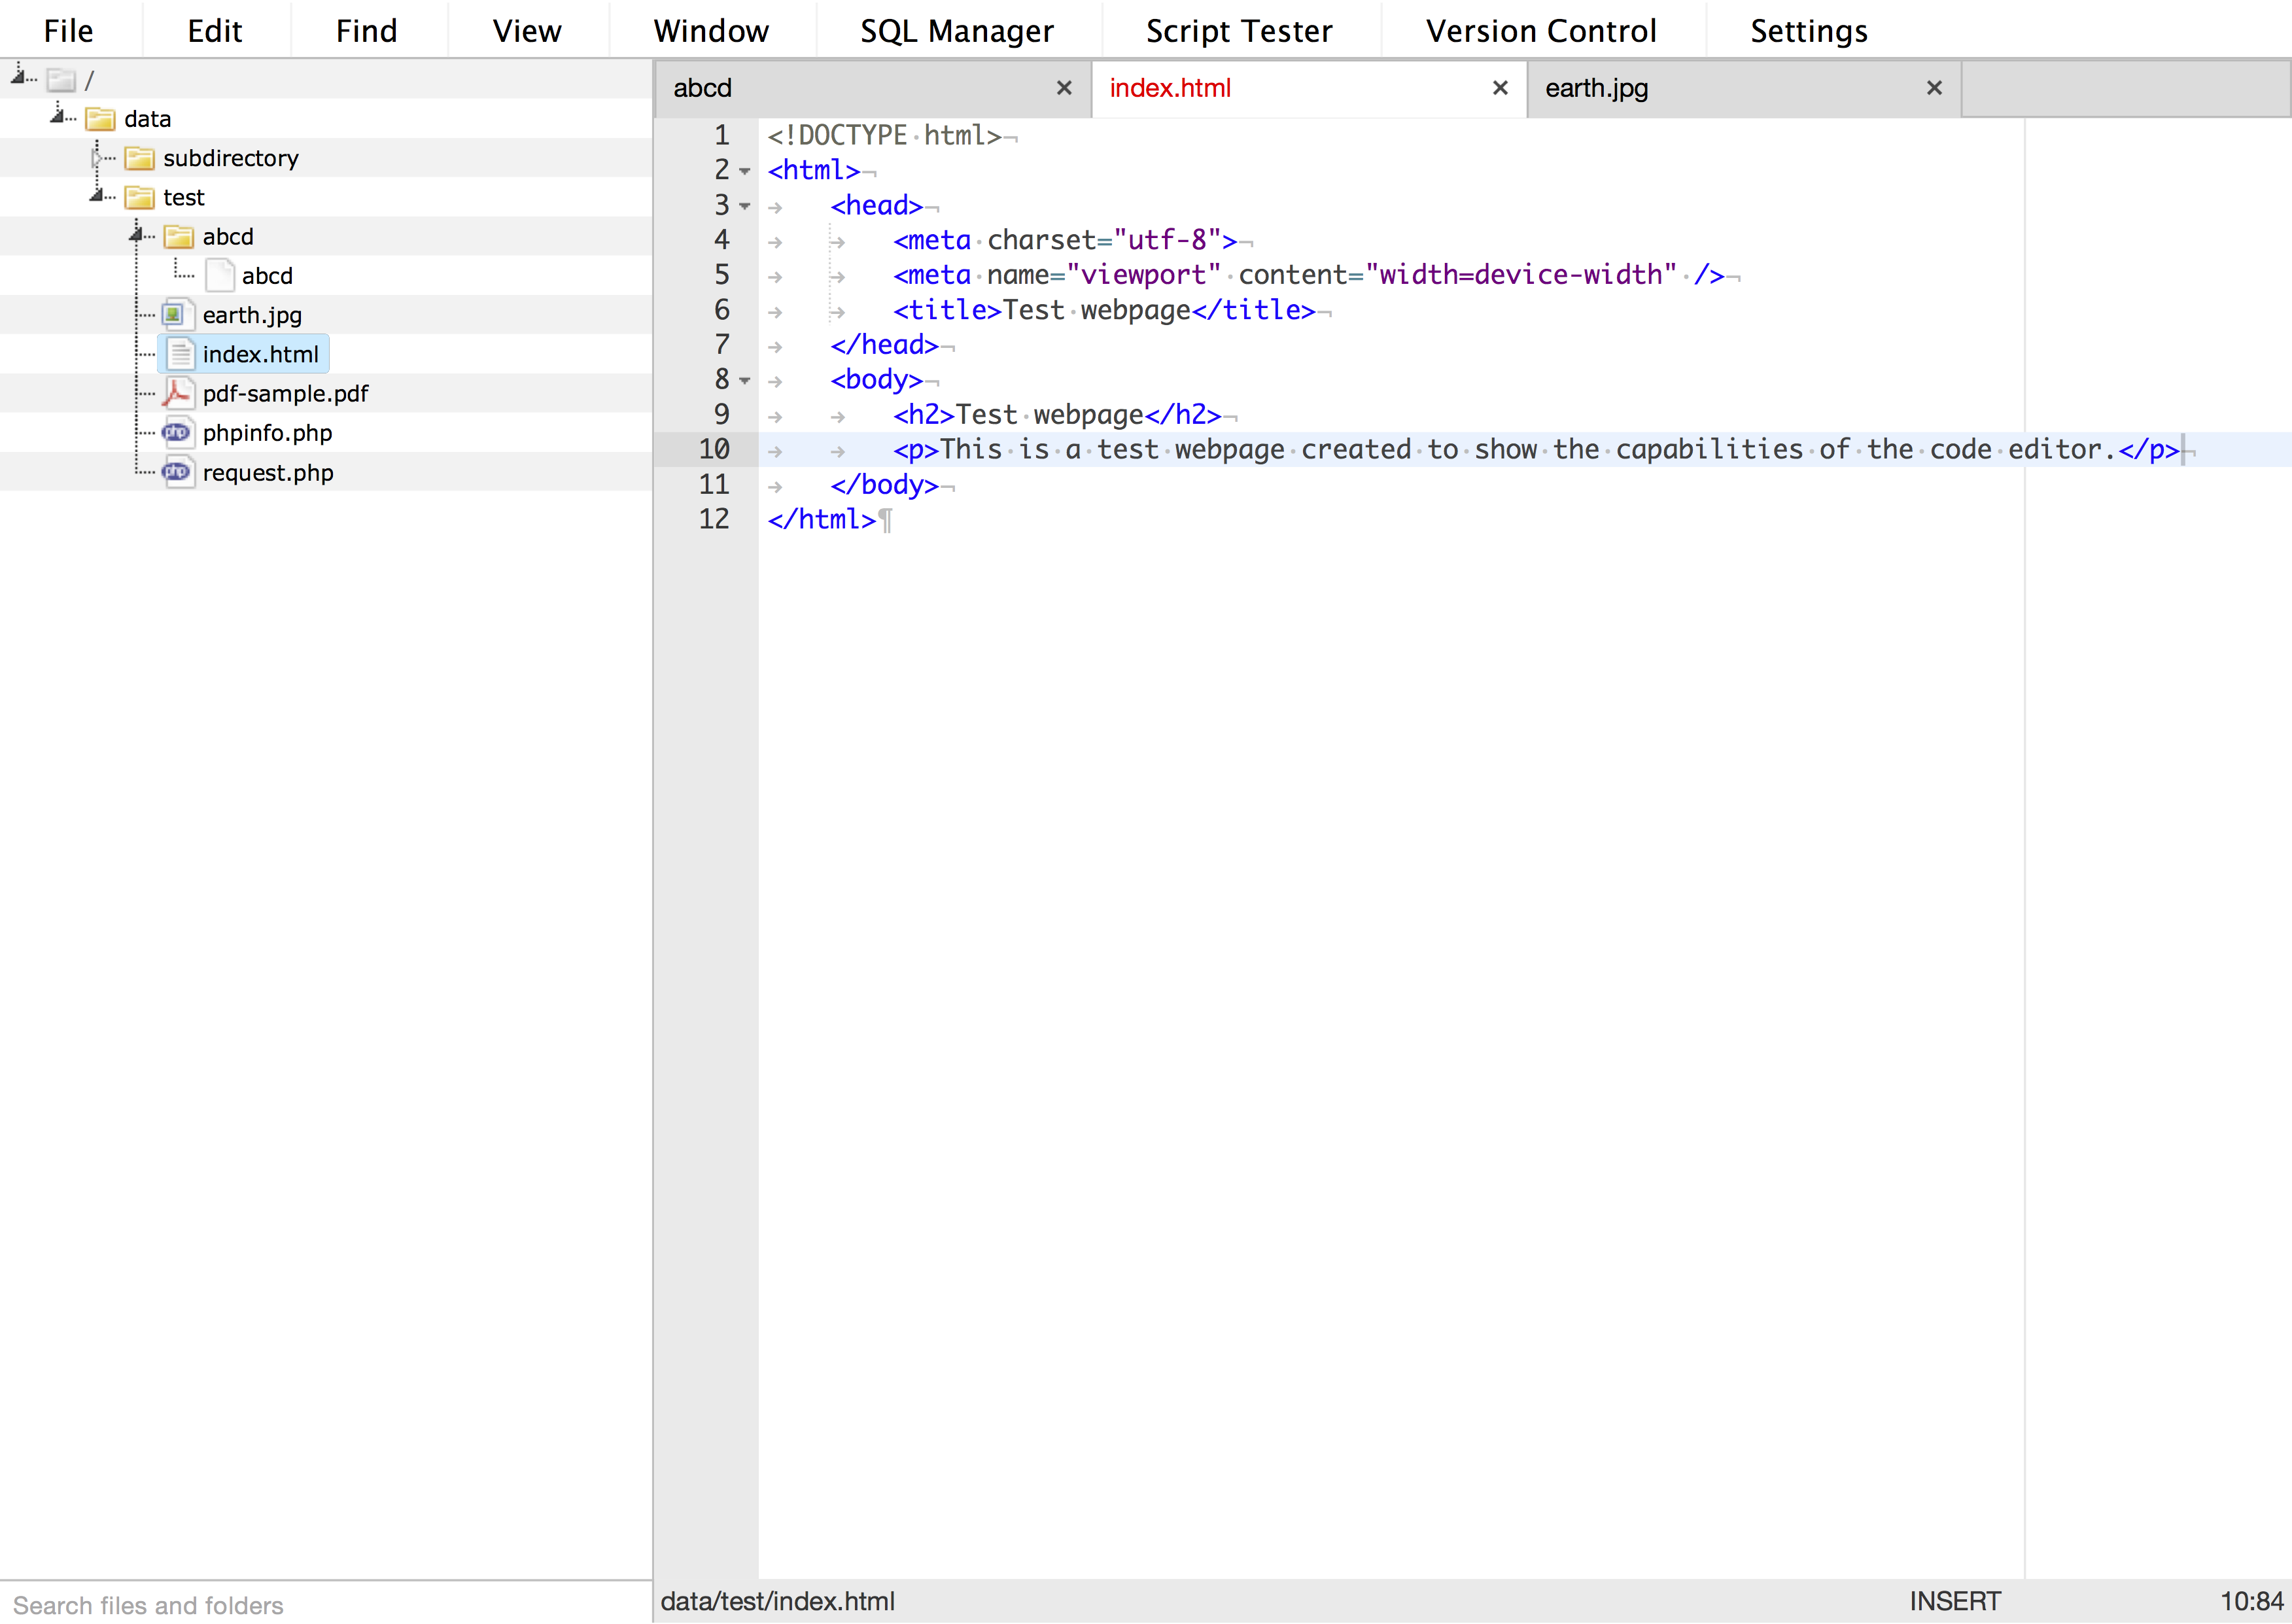Click the index.html document icon in tree

click(x=179, y=354)
